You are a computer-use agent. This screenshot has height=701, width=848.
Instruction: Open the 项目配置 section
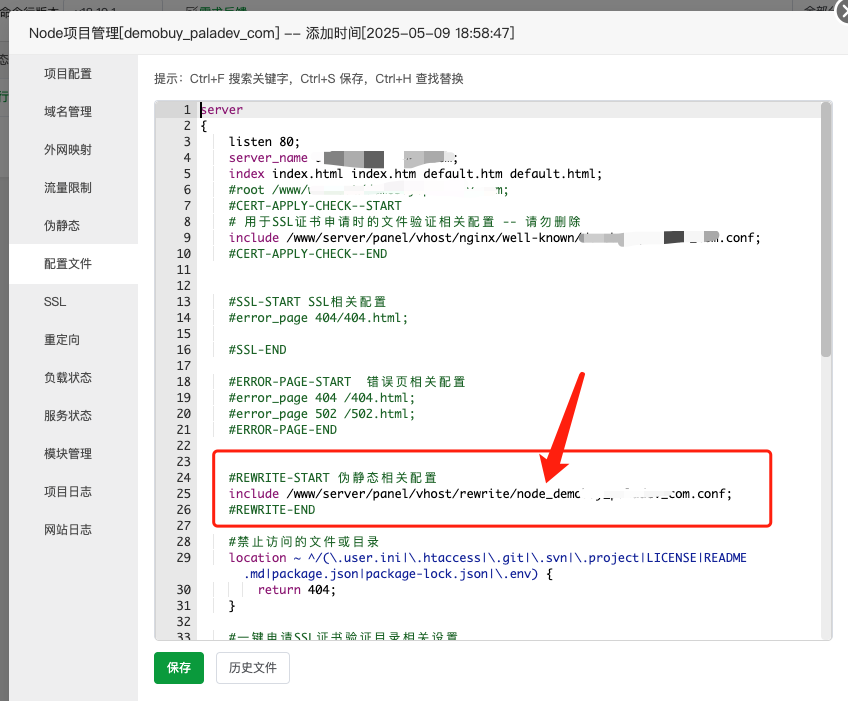tap(68, 74)
